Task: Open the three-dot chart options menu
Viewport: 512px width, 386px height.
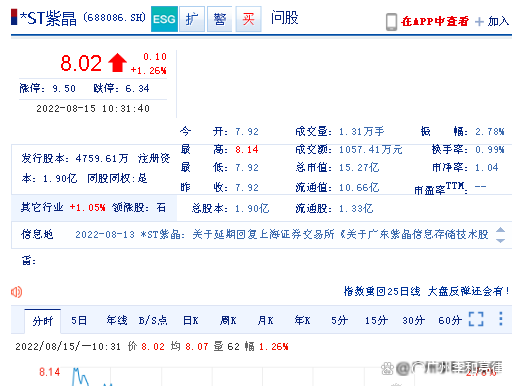Action: pos(501,319)
